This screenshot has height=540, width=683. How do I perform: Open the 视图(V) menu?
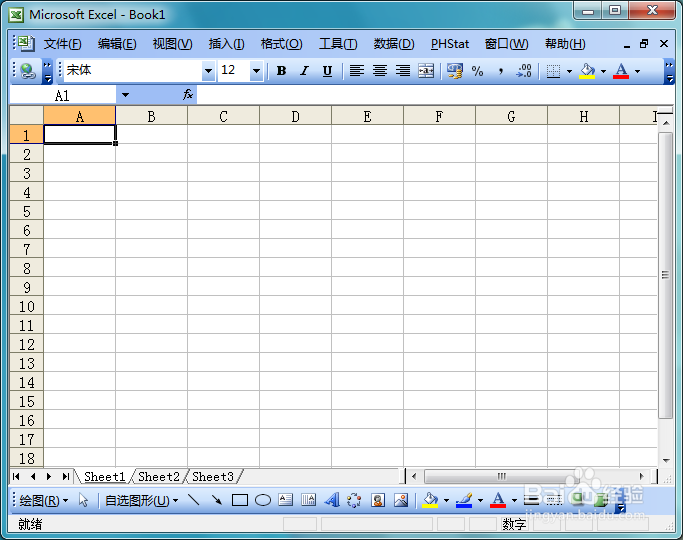(172, 44)
